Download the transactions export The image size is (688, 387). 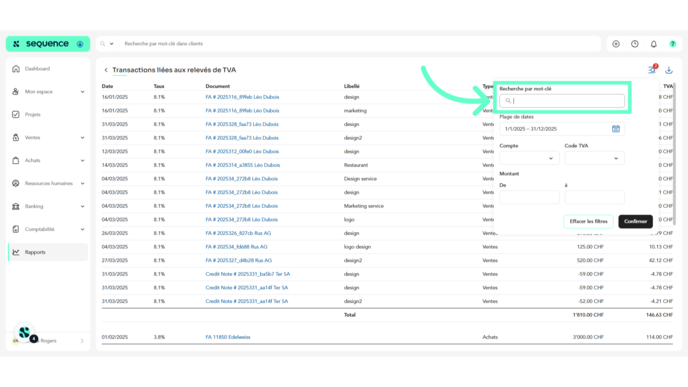click(x=669, y=70)
